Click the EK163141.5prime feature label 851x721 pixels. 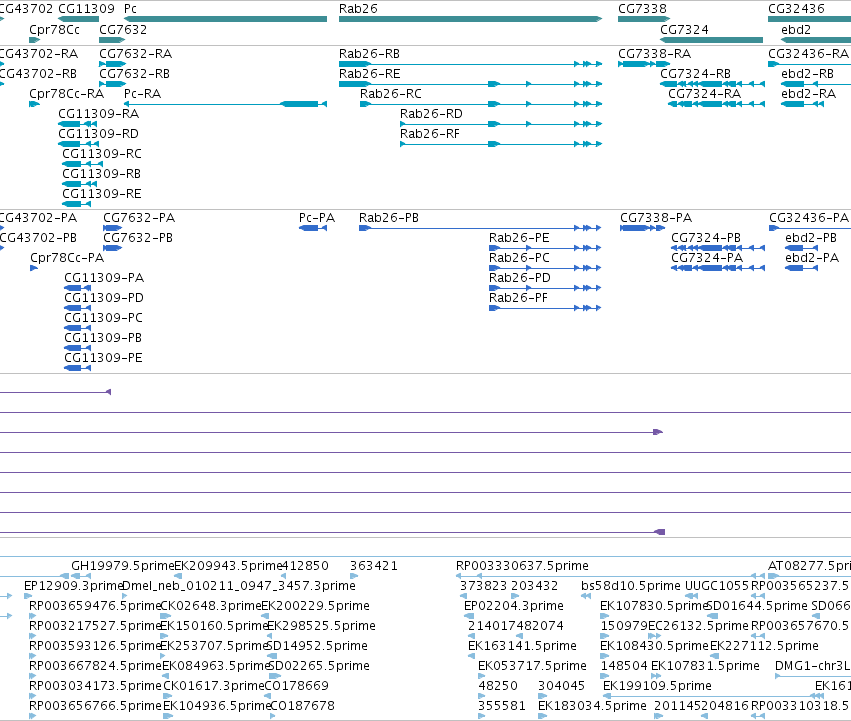[522, 646]
